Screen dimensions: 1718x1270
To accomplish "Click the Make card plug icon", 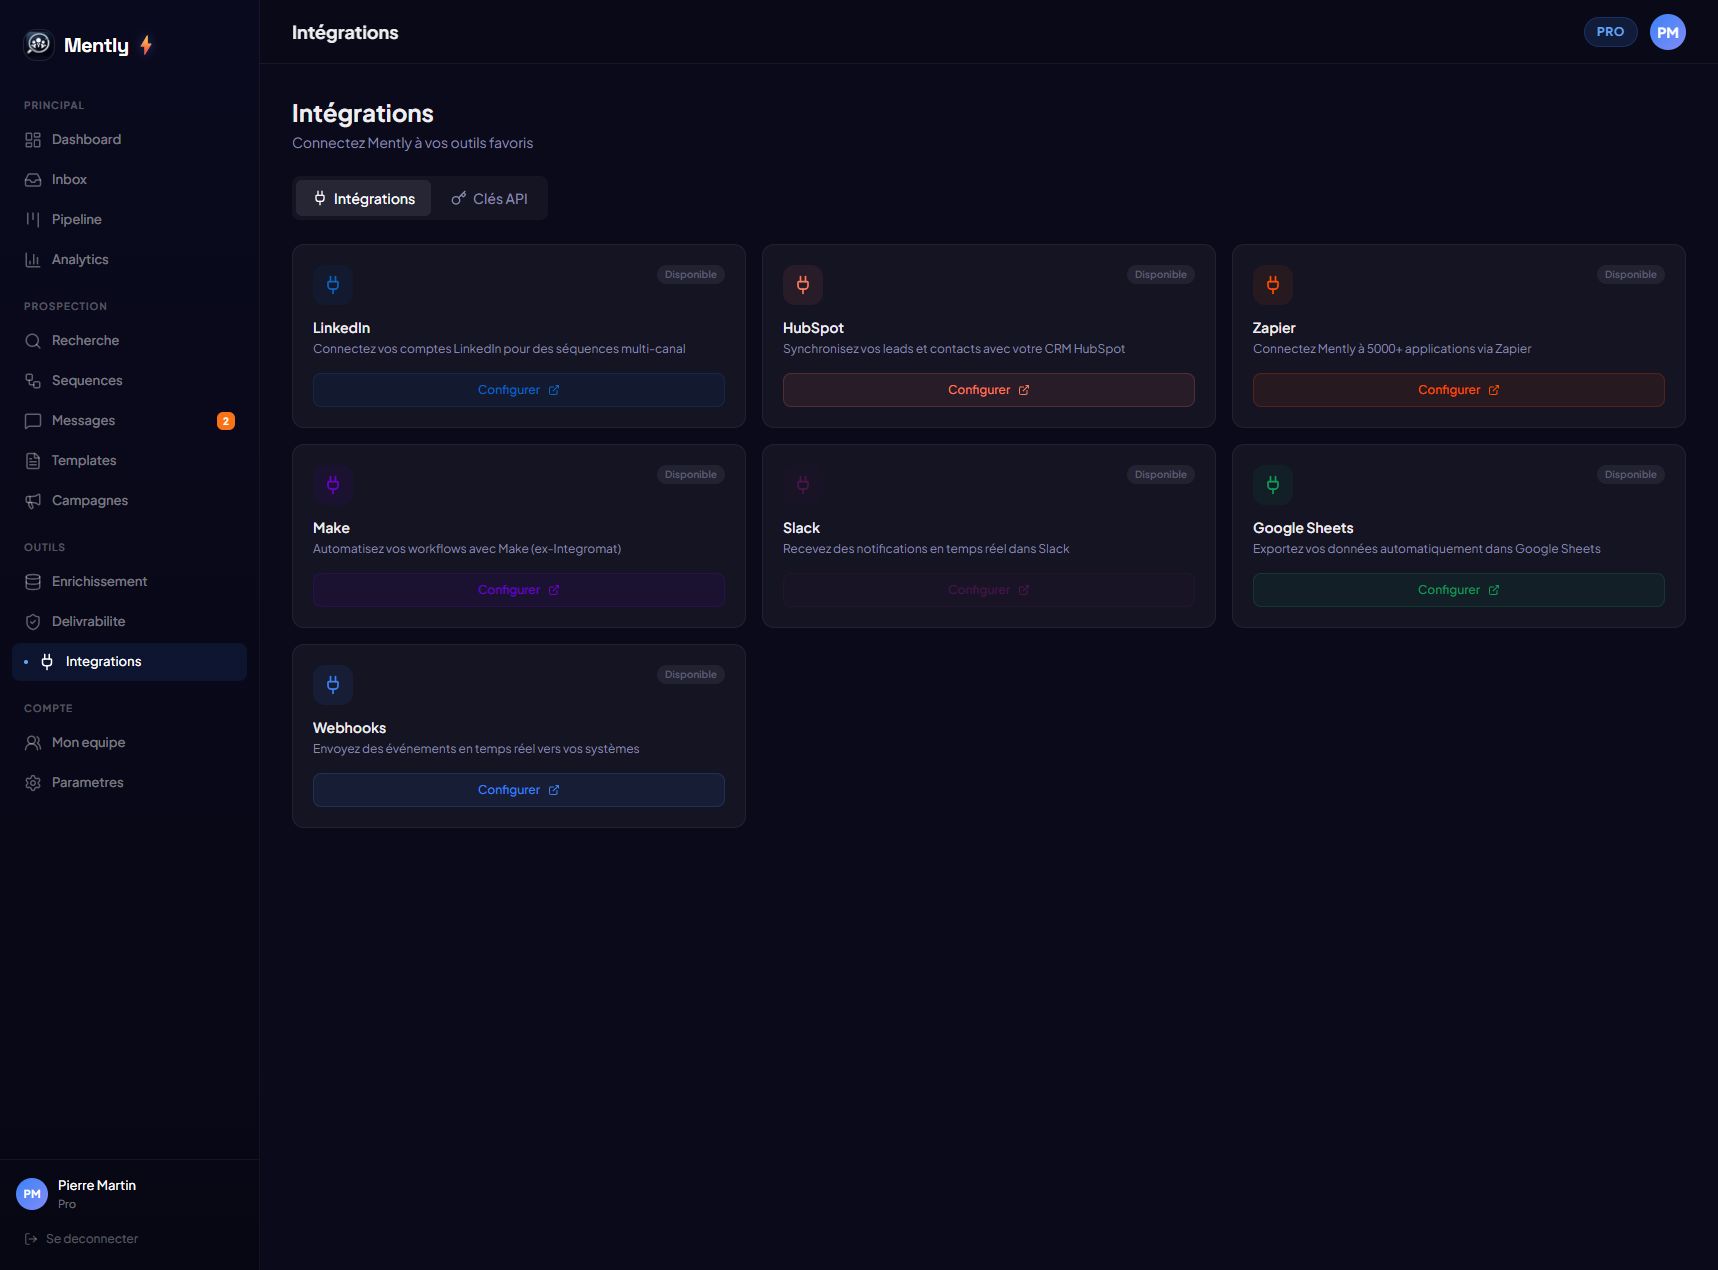I will pos(333,485).
